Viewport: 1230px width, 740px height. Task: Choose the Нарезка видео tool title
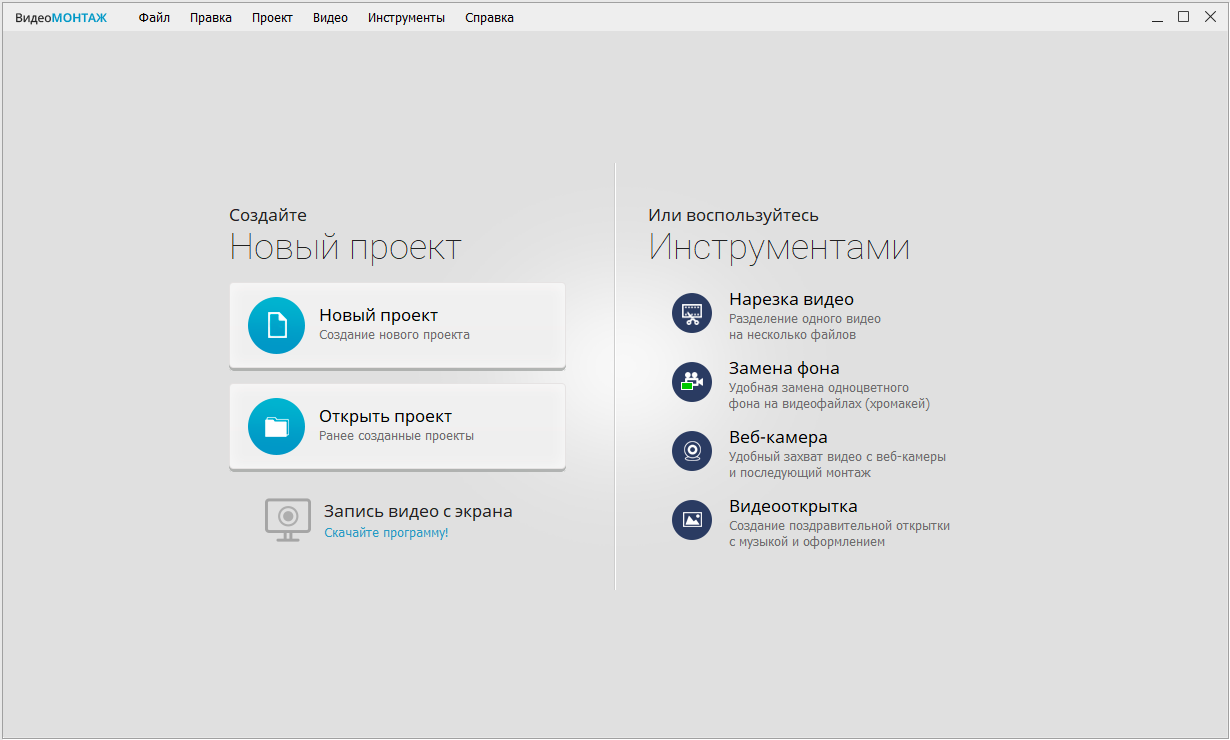click(791, 299)
